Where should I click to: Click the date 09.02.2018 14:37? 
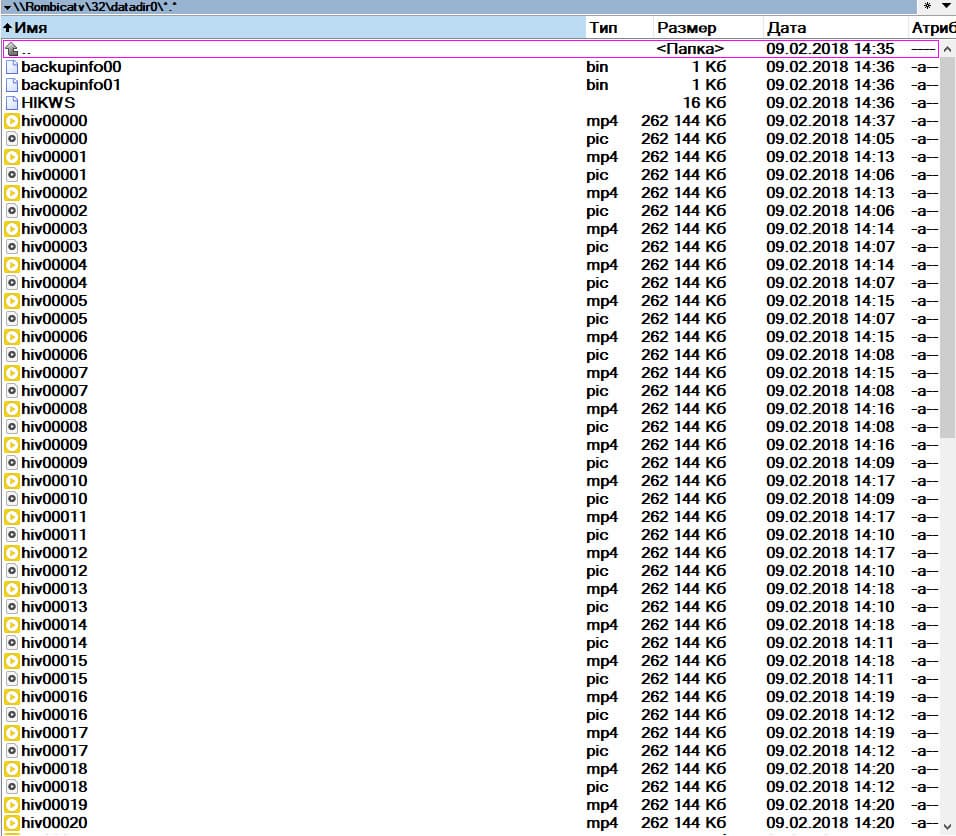[830, 121]
